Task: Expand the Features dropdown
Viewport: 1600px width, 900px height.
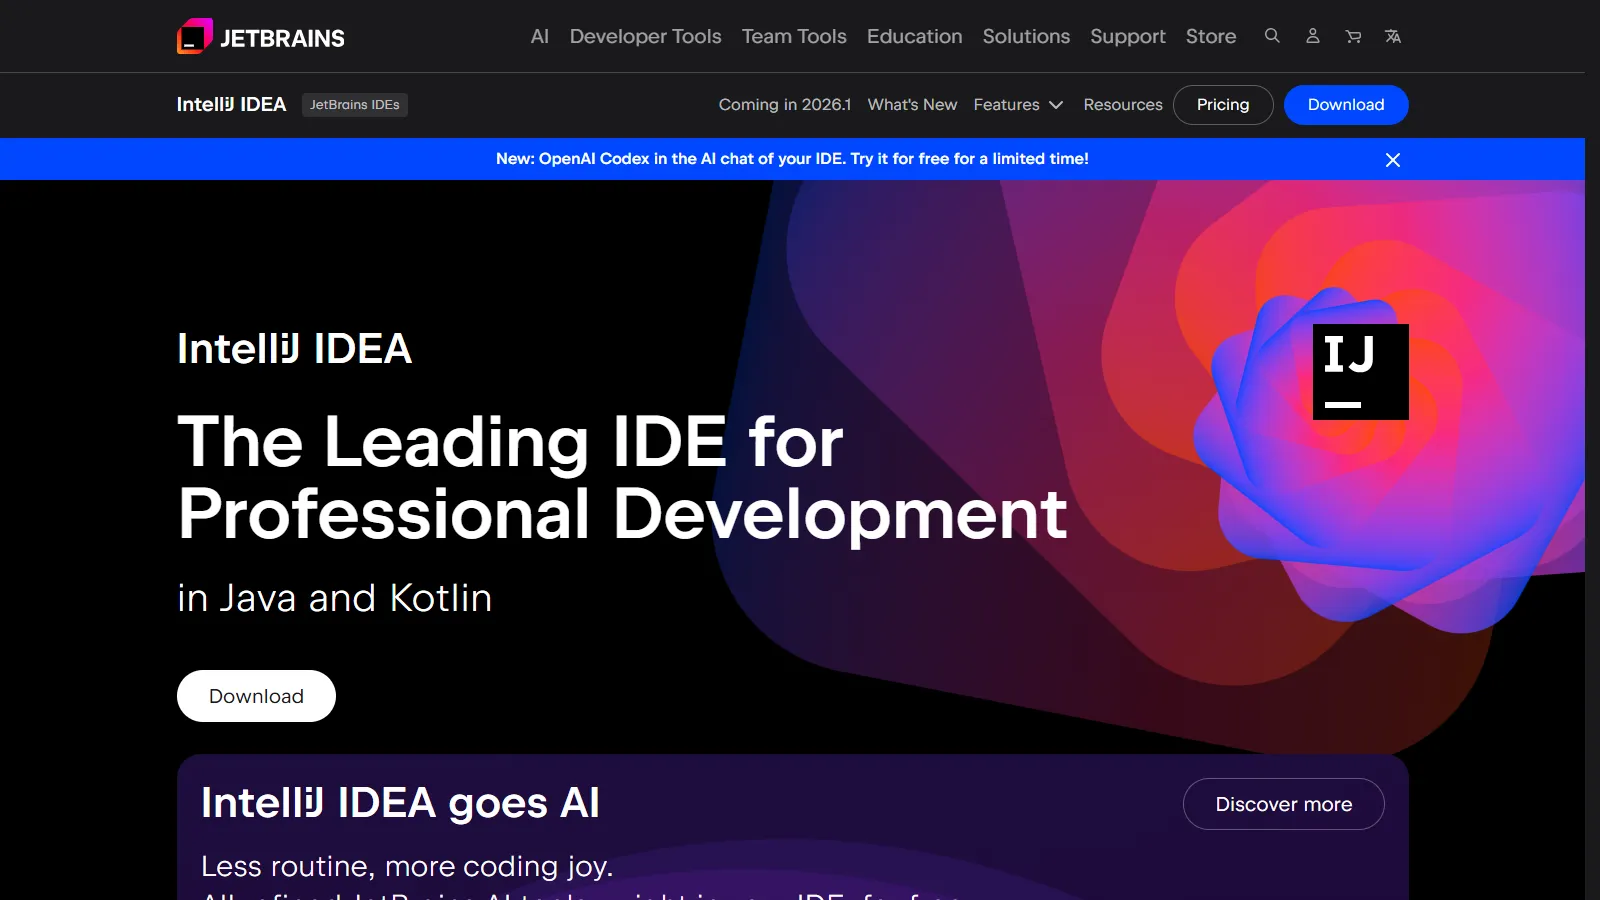Action: pyautogui.click(x=1017, y=104)
